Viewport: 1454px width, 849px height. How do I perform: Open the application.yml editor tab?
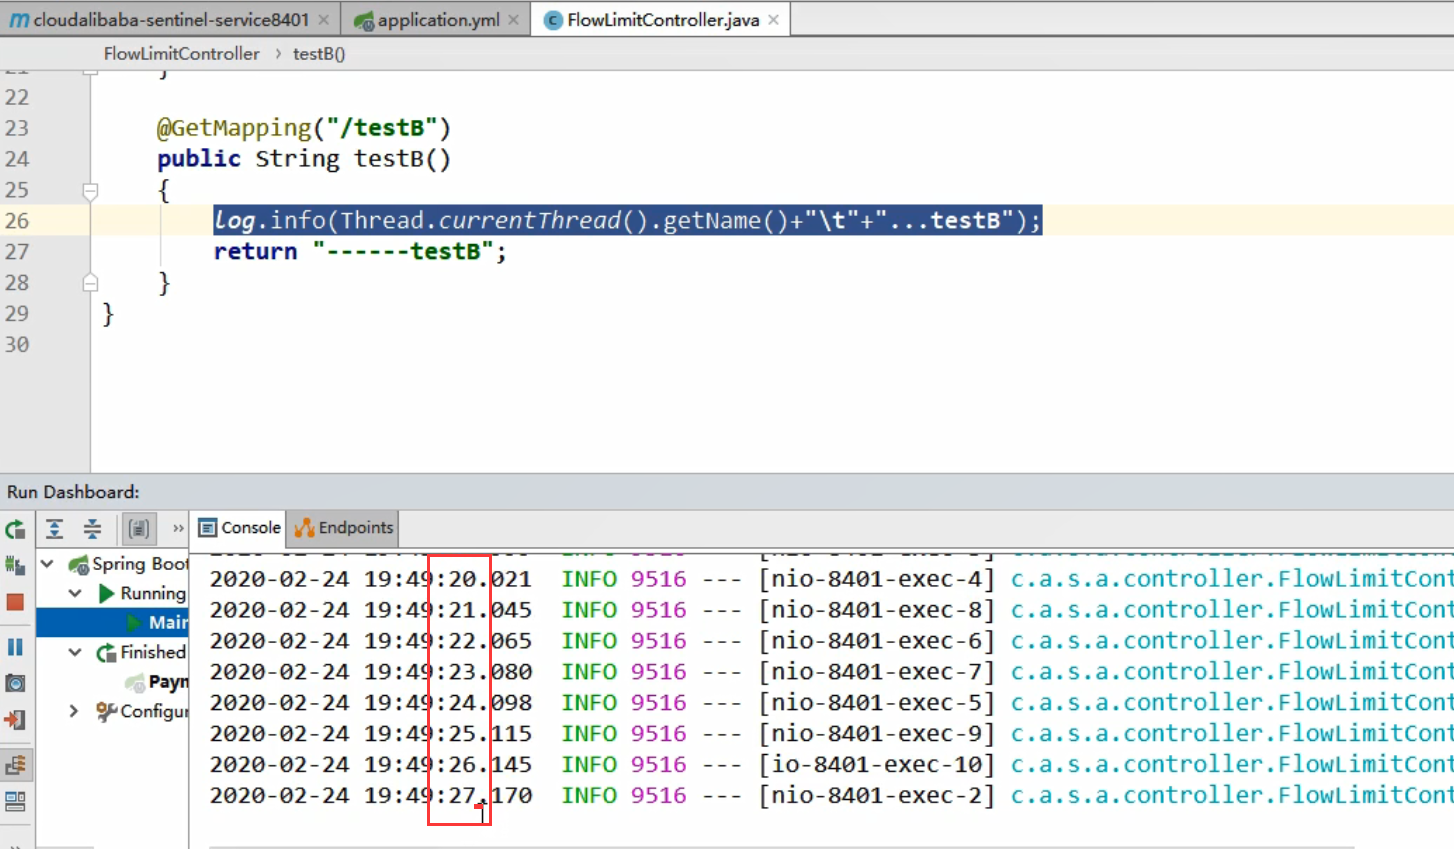[437, 20]
